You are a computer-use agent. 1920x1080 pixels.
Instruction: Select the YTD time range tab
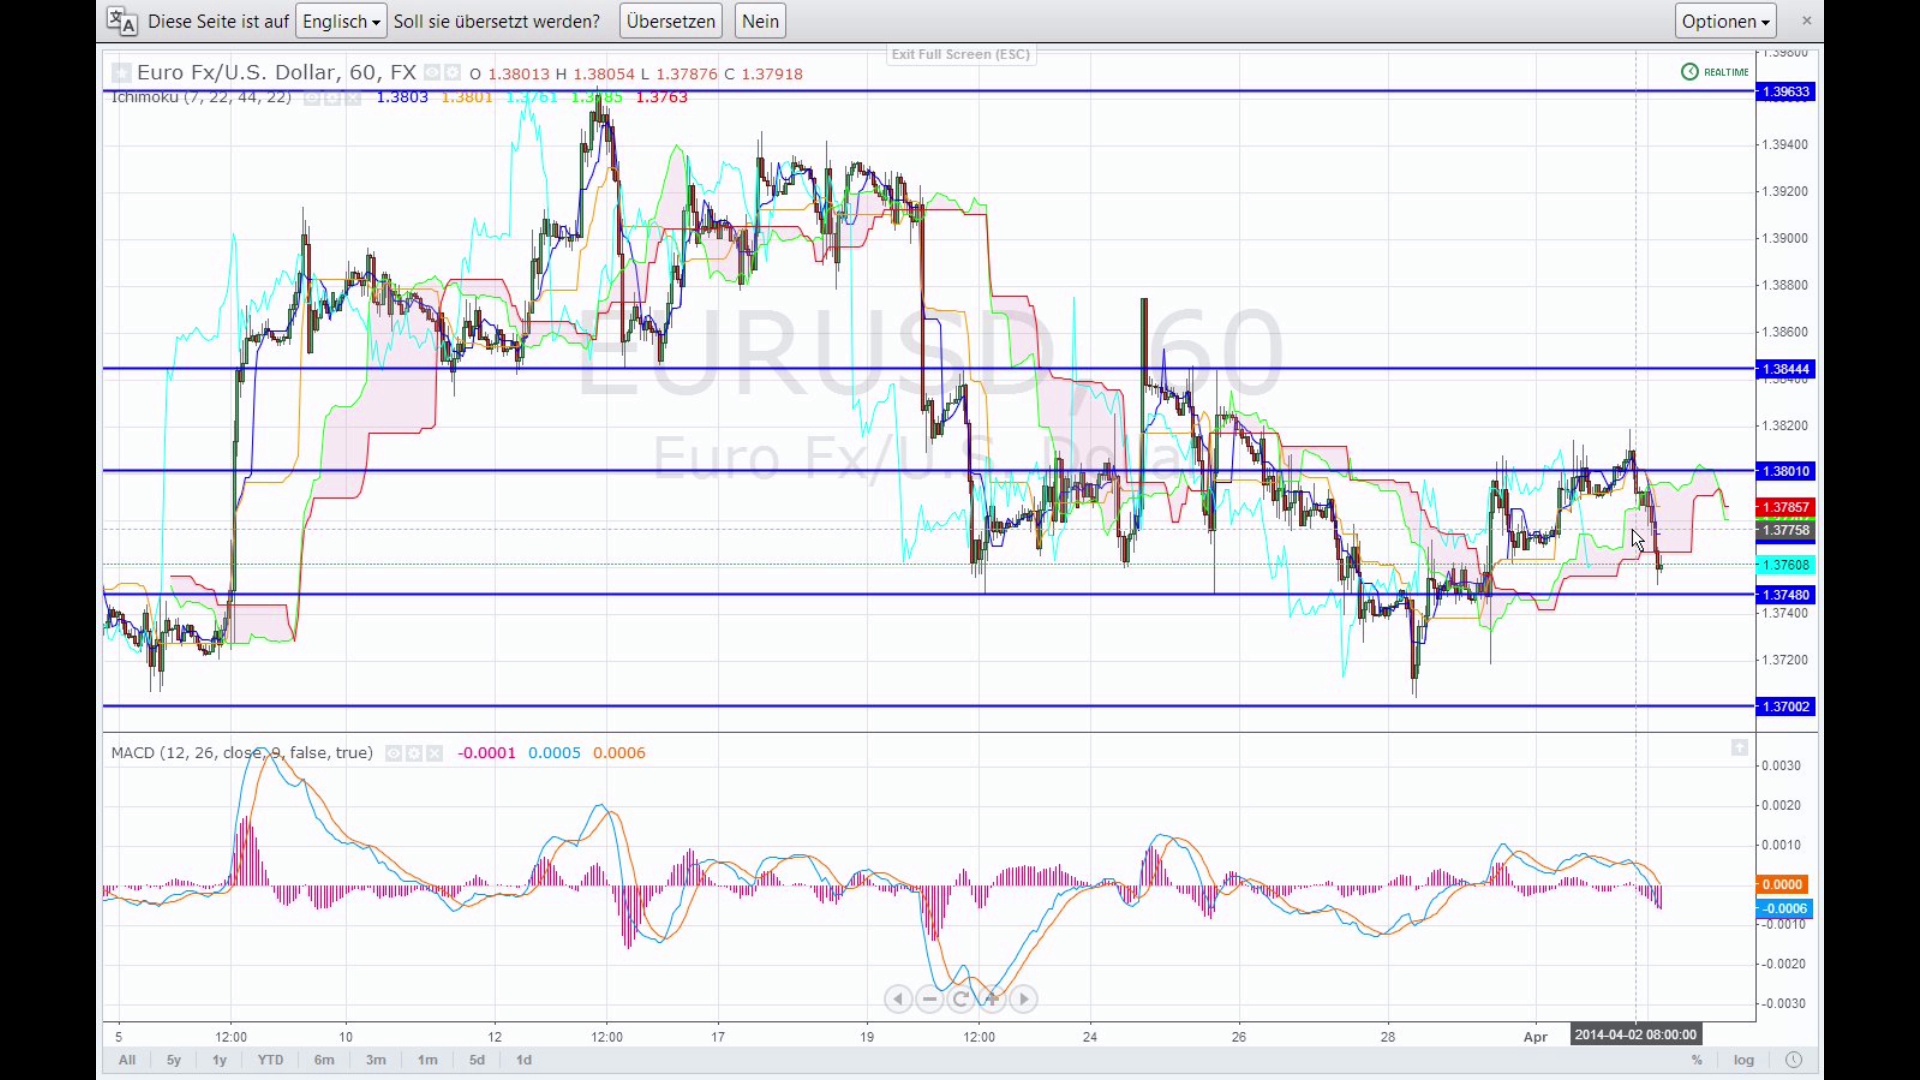270,1060
